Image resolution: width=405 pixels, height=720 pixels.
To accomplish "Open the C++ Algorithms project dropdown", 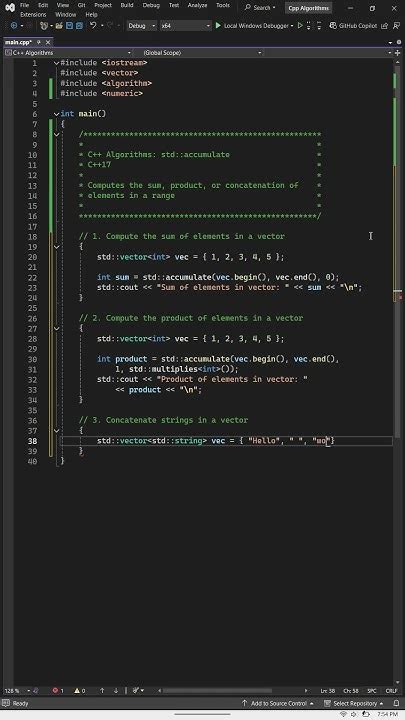I will (x=68, y=53).
